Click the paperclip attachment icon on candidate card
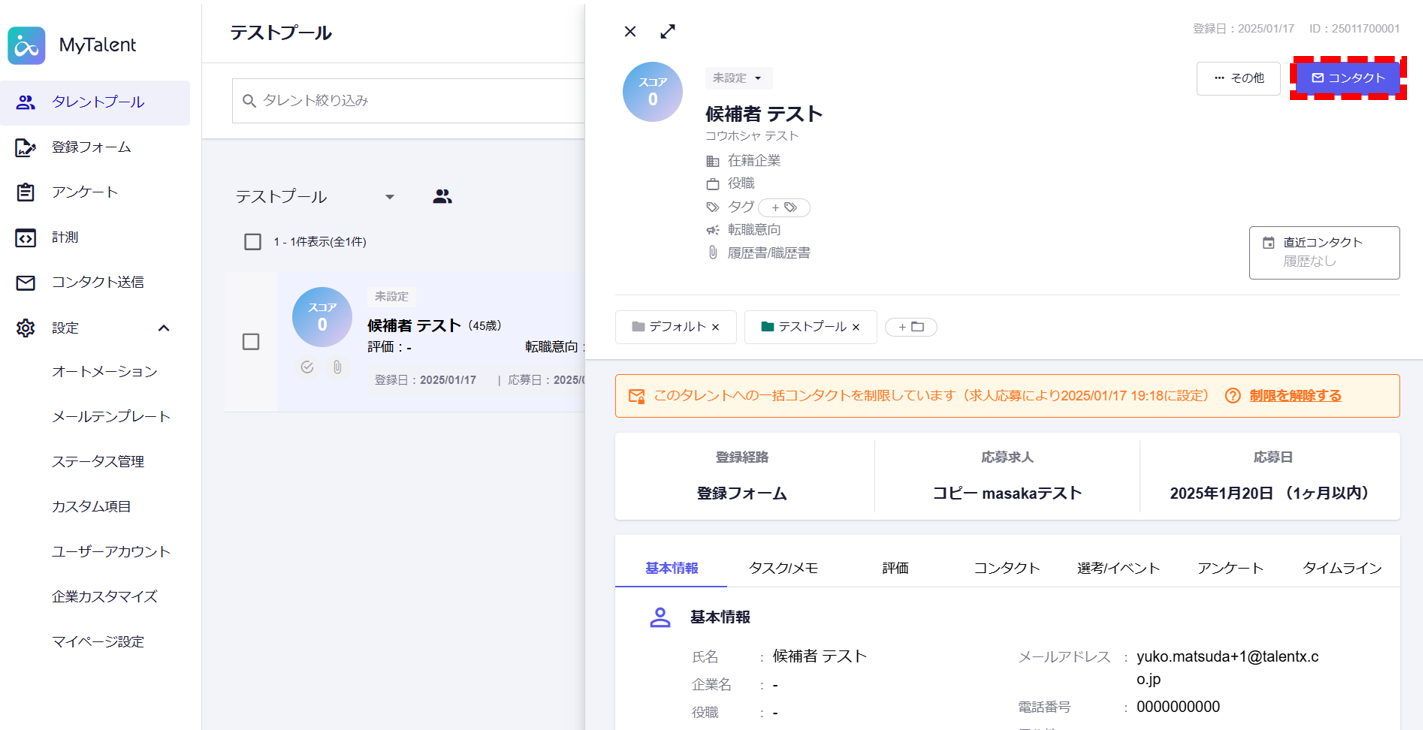Screen dimensions: 1423x730 (x=338, y=367)
